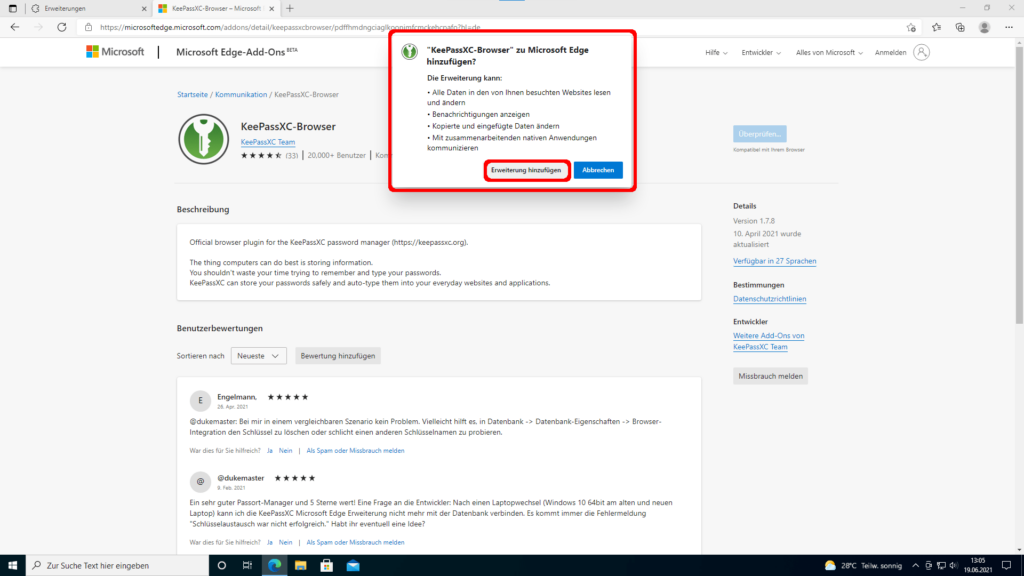This screenshot has width=1024, height=576.
Task: Click Anmelden link in header
Action: tap(890, 52)
